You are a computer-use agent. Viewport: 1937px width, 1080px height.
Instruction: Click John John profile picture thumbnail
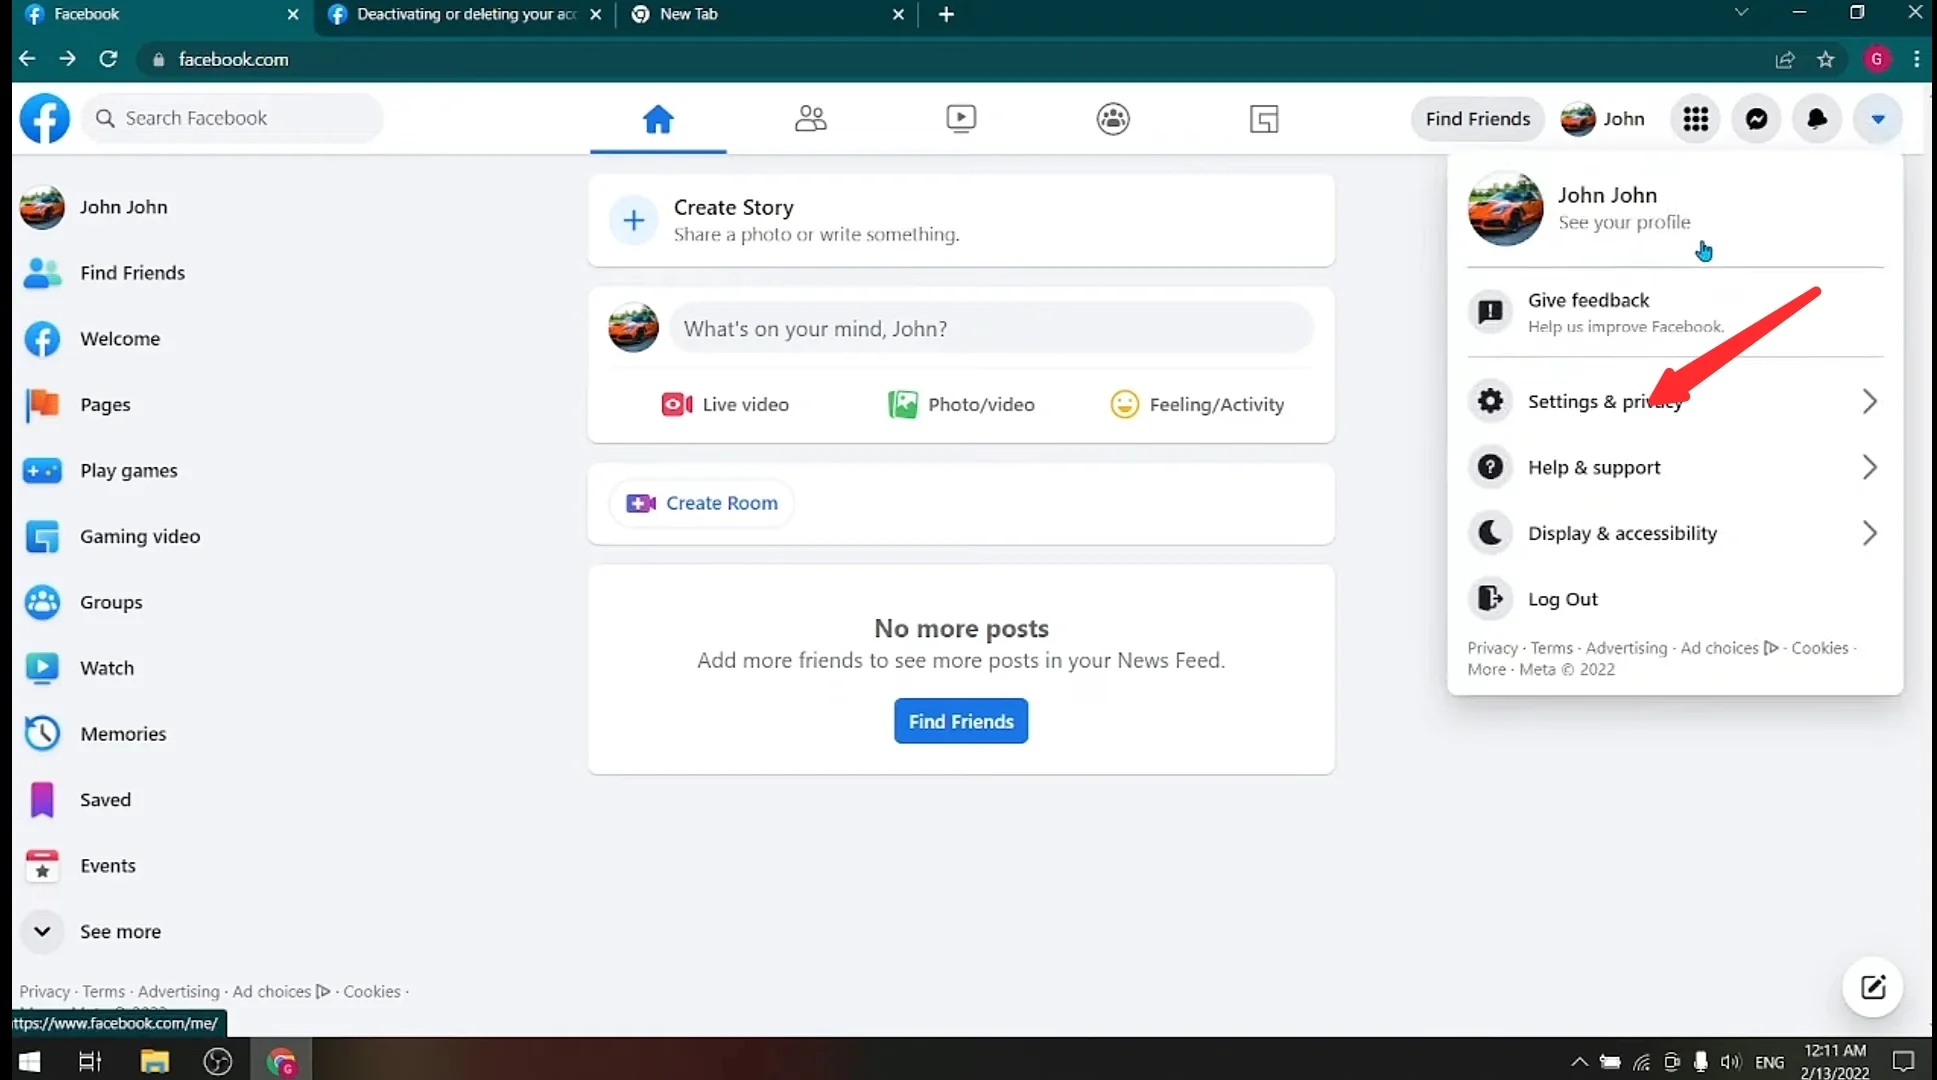pos(1506,207)
